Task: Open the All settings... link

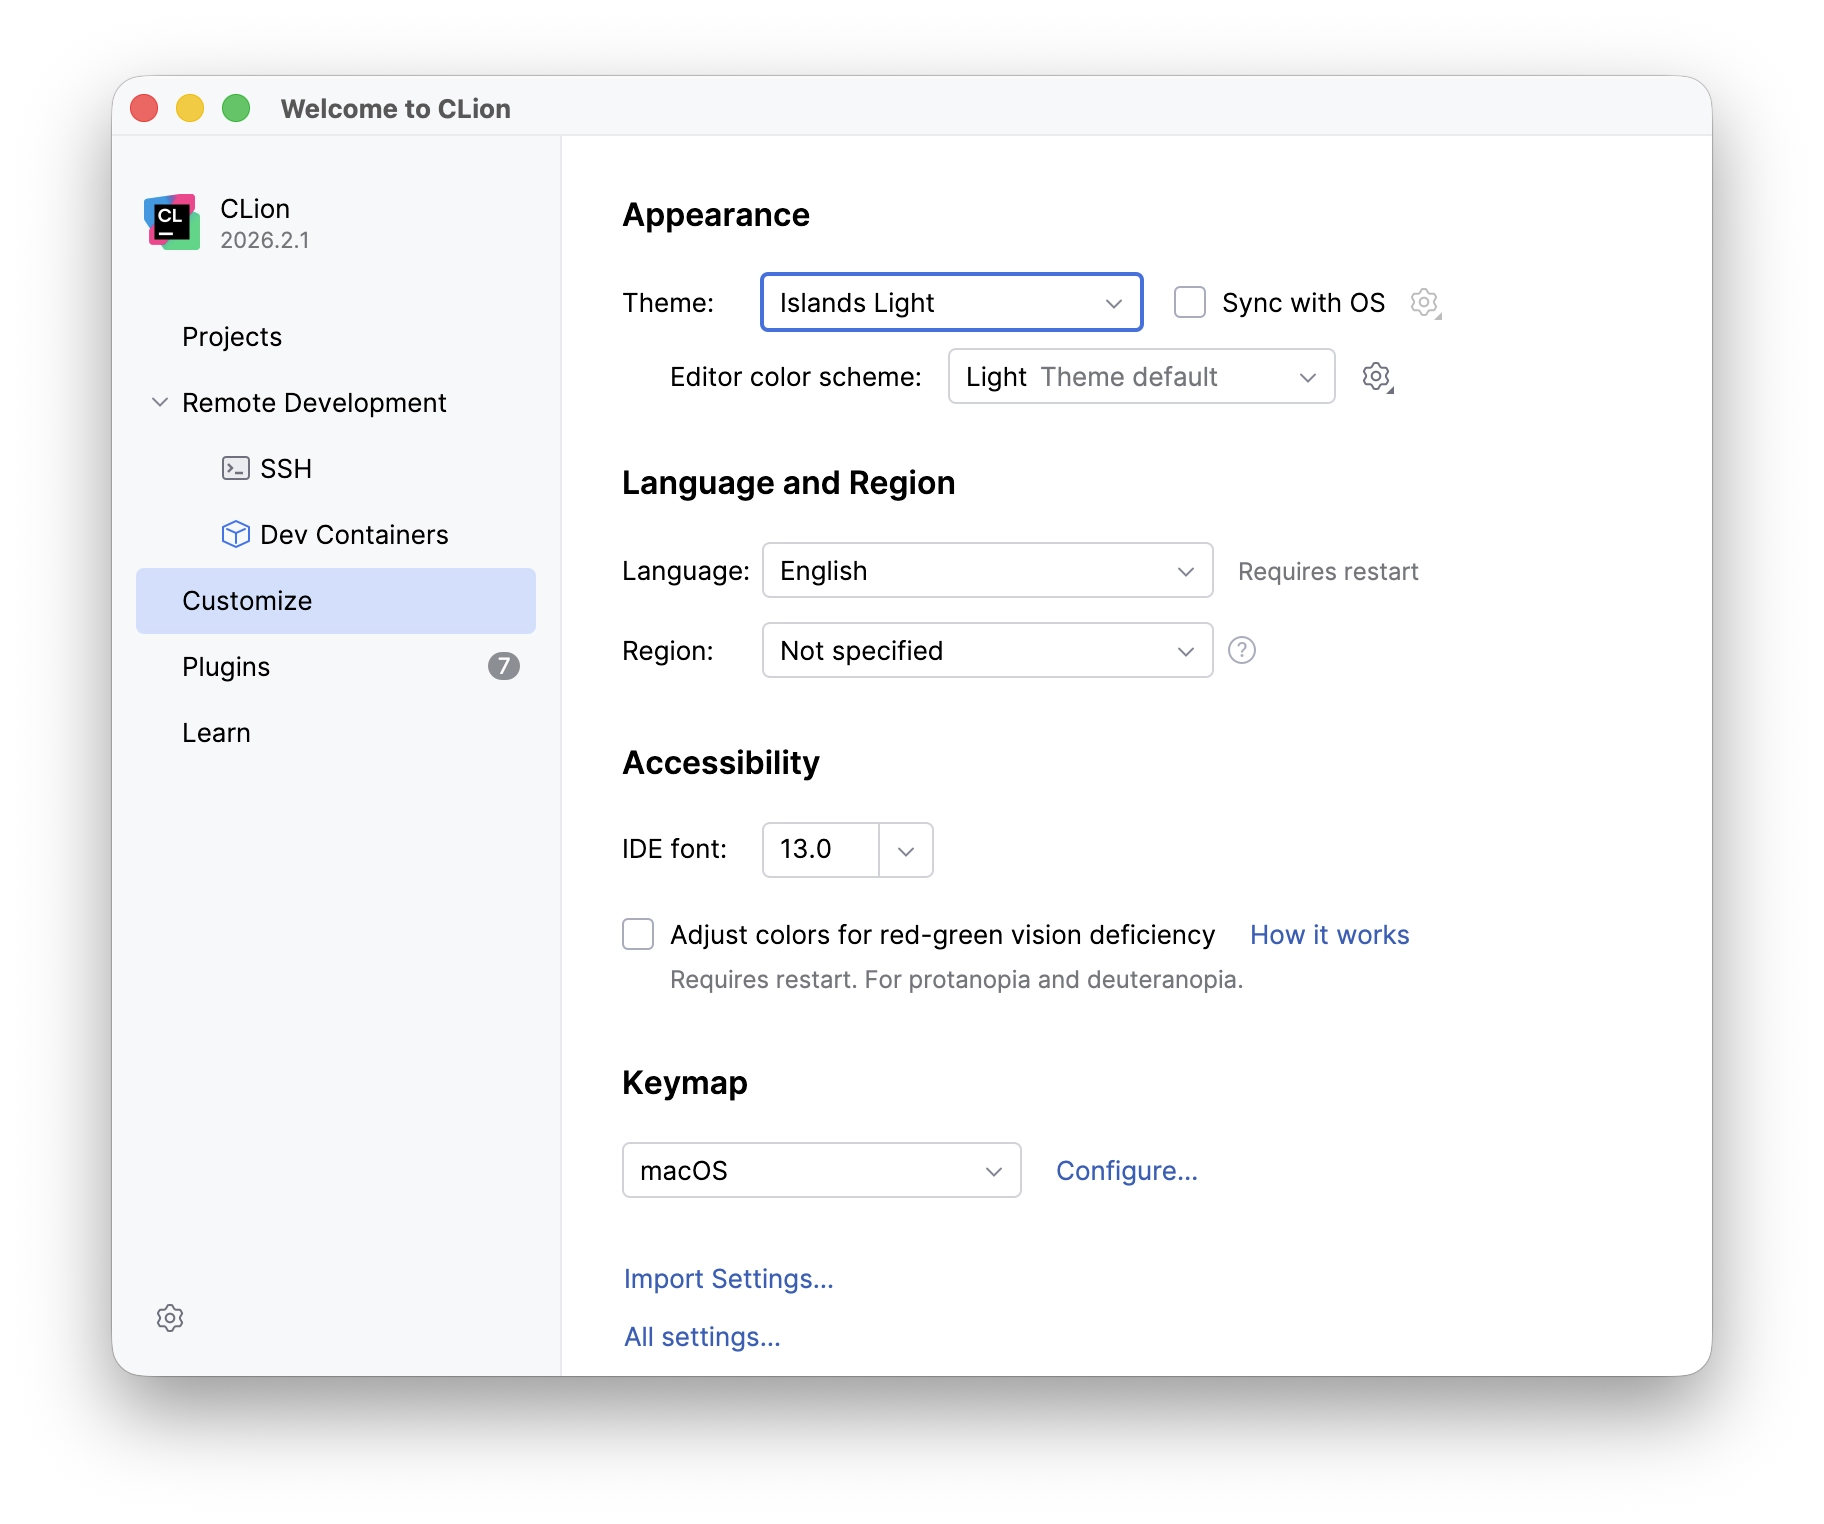Action: (x=702, y=1336)
